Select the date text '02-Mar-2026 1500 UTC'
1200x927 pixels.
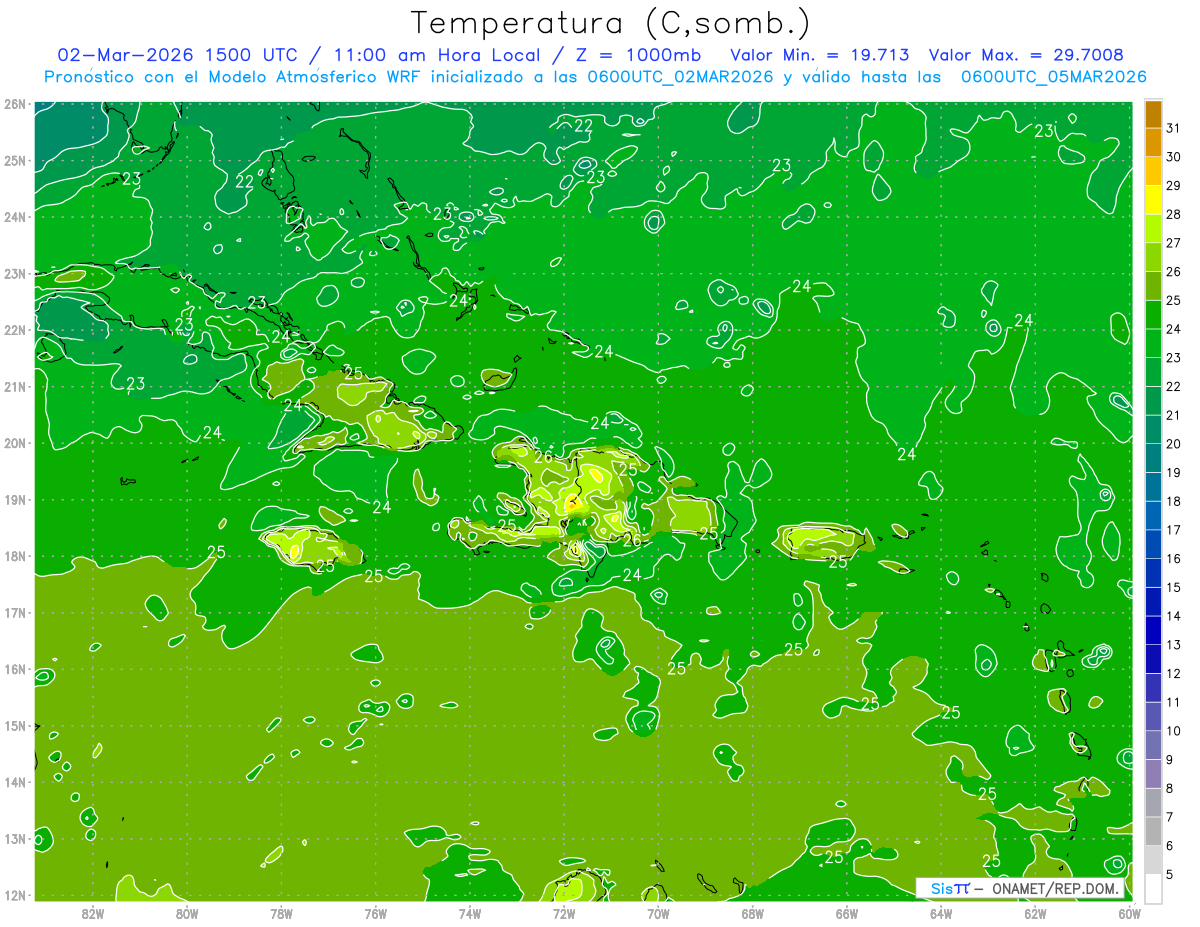(x=176, y=55)
